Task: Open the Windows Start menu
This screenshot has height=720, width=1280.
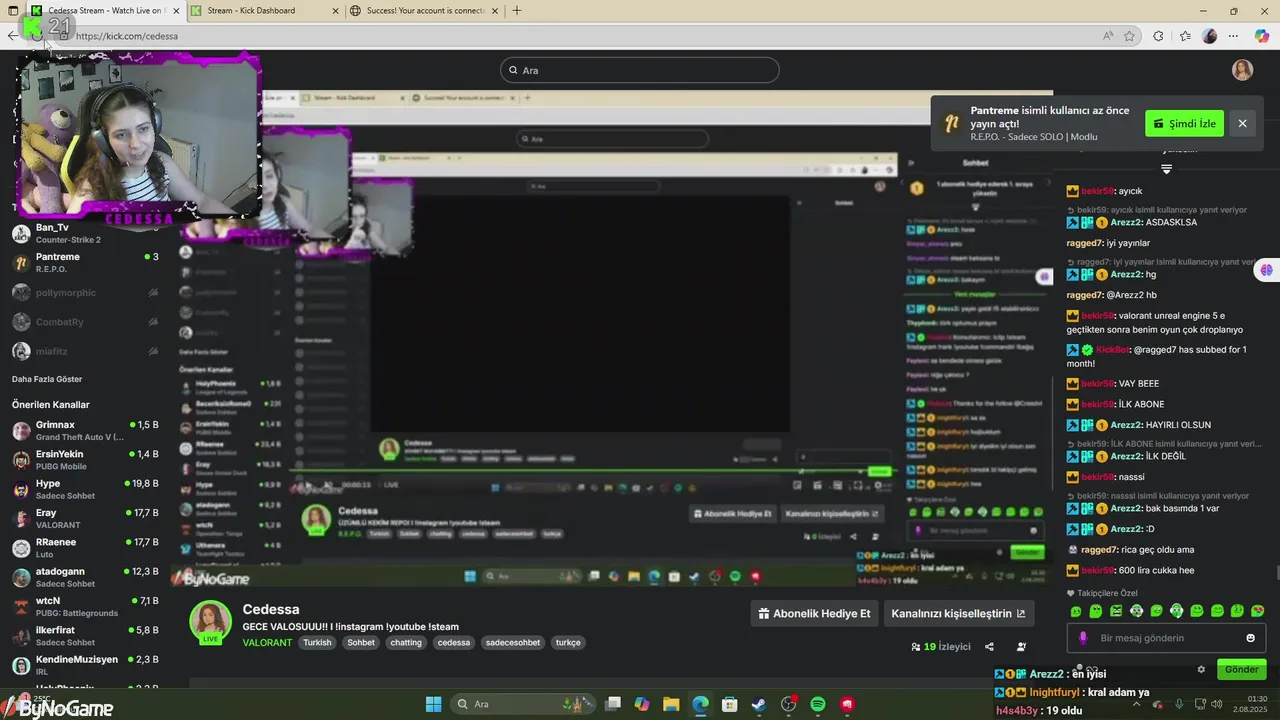Action: tap(433, 704)
